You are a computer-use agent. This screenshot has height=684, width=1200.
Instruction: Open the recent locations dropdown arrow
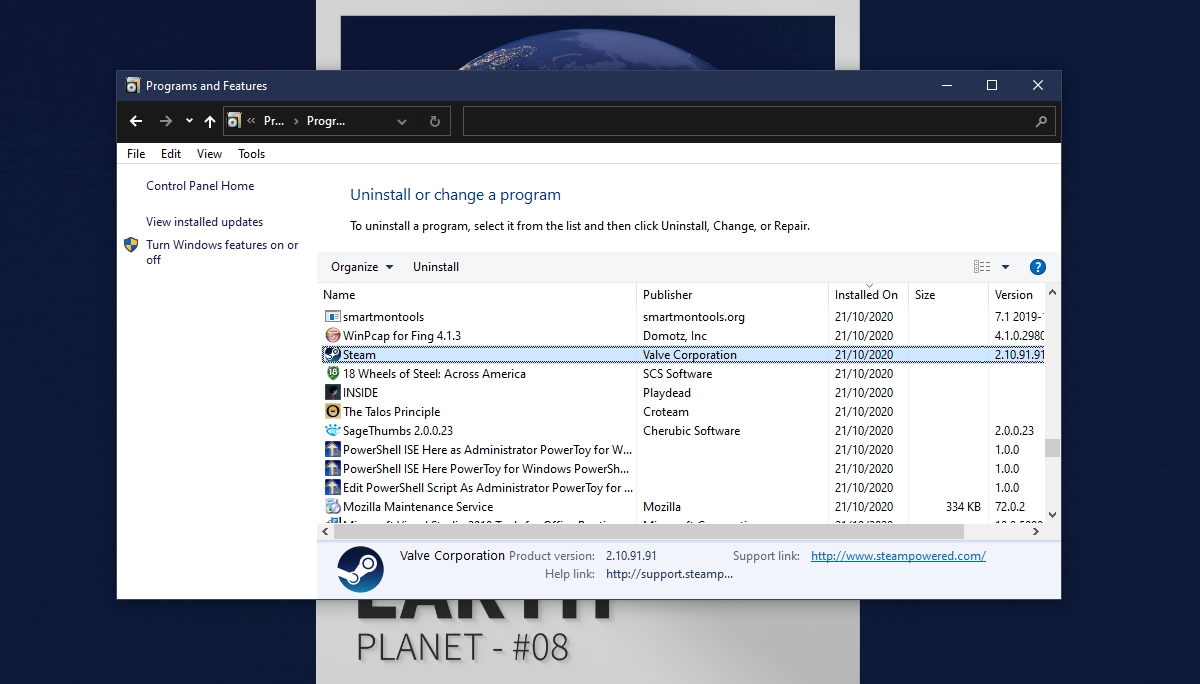point(189,121)
